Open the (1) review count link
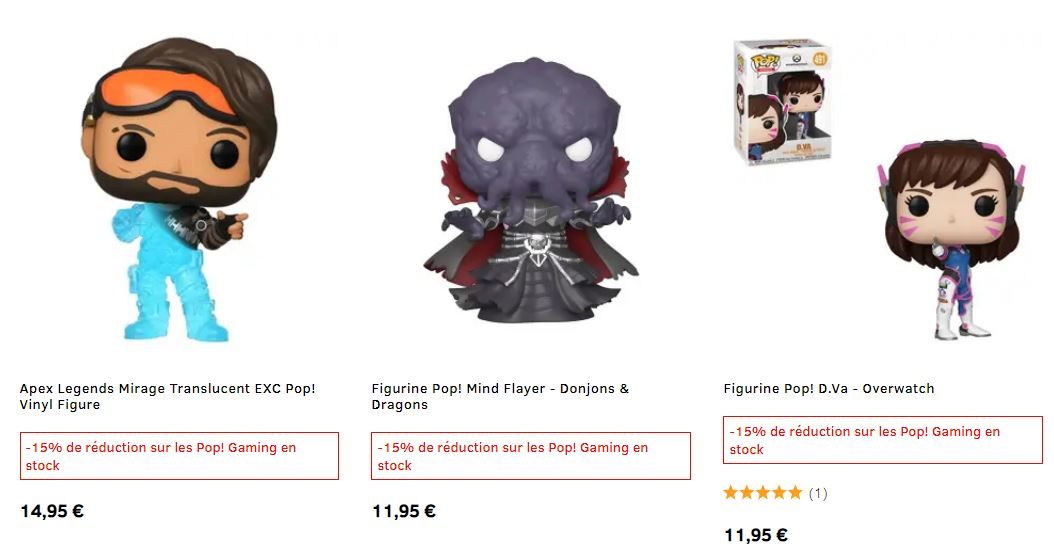The image size is (1054, 557). tap(818, 494)
